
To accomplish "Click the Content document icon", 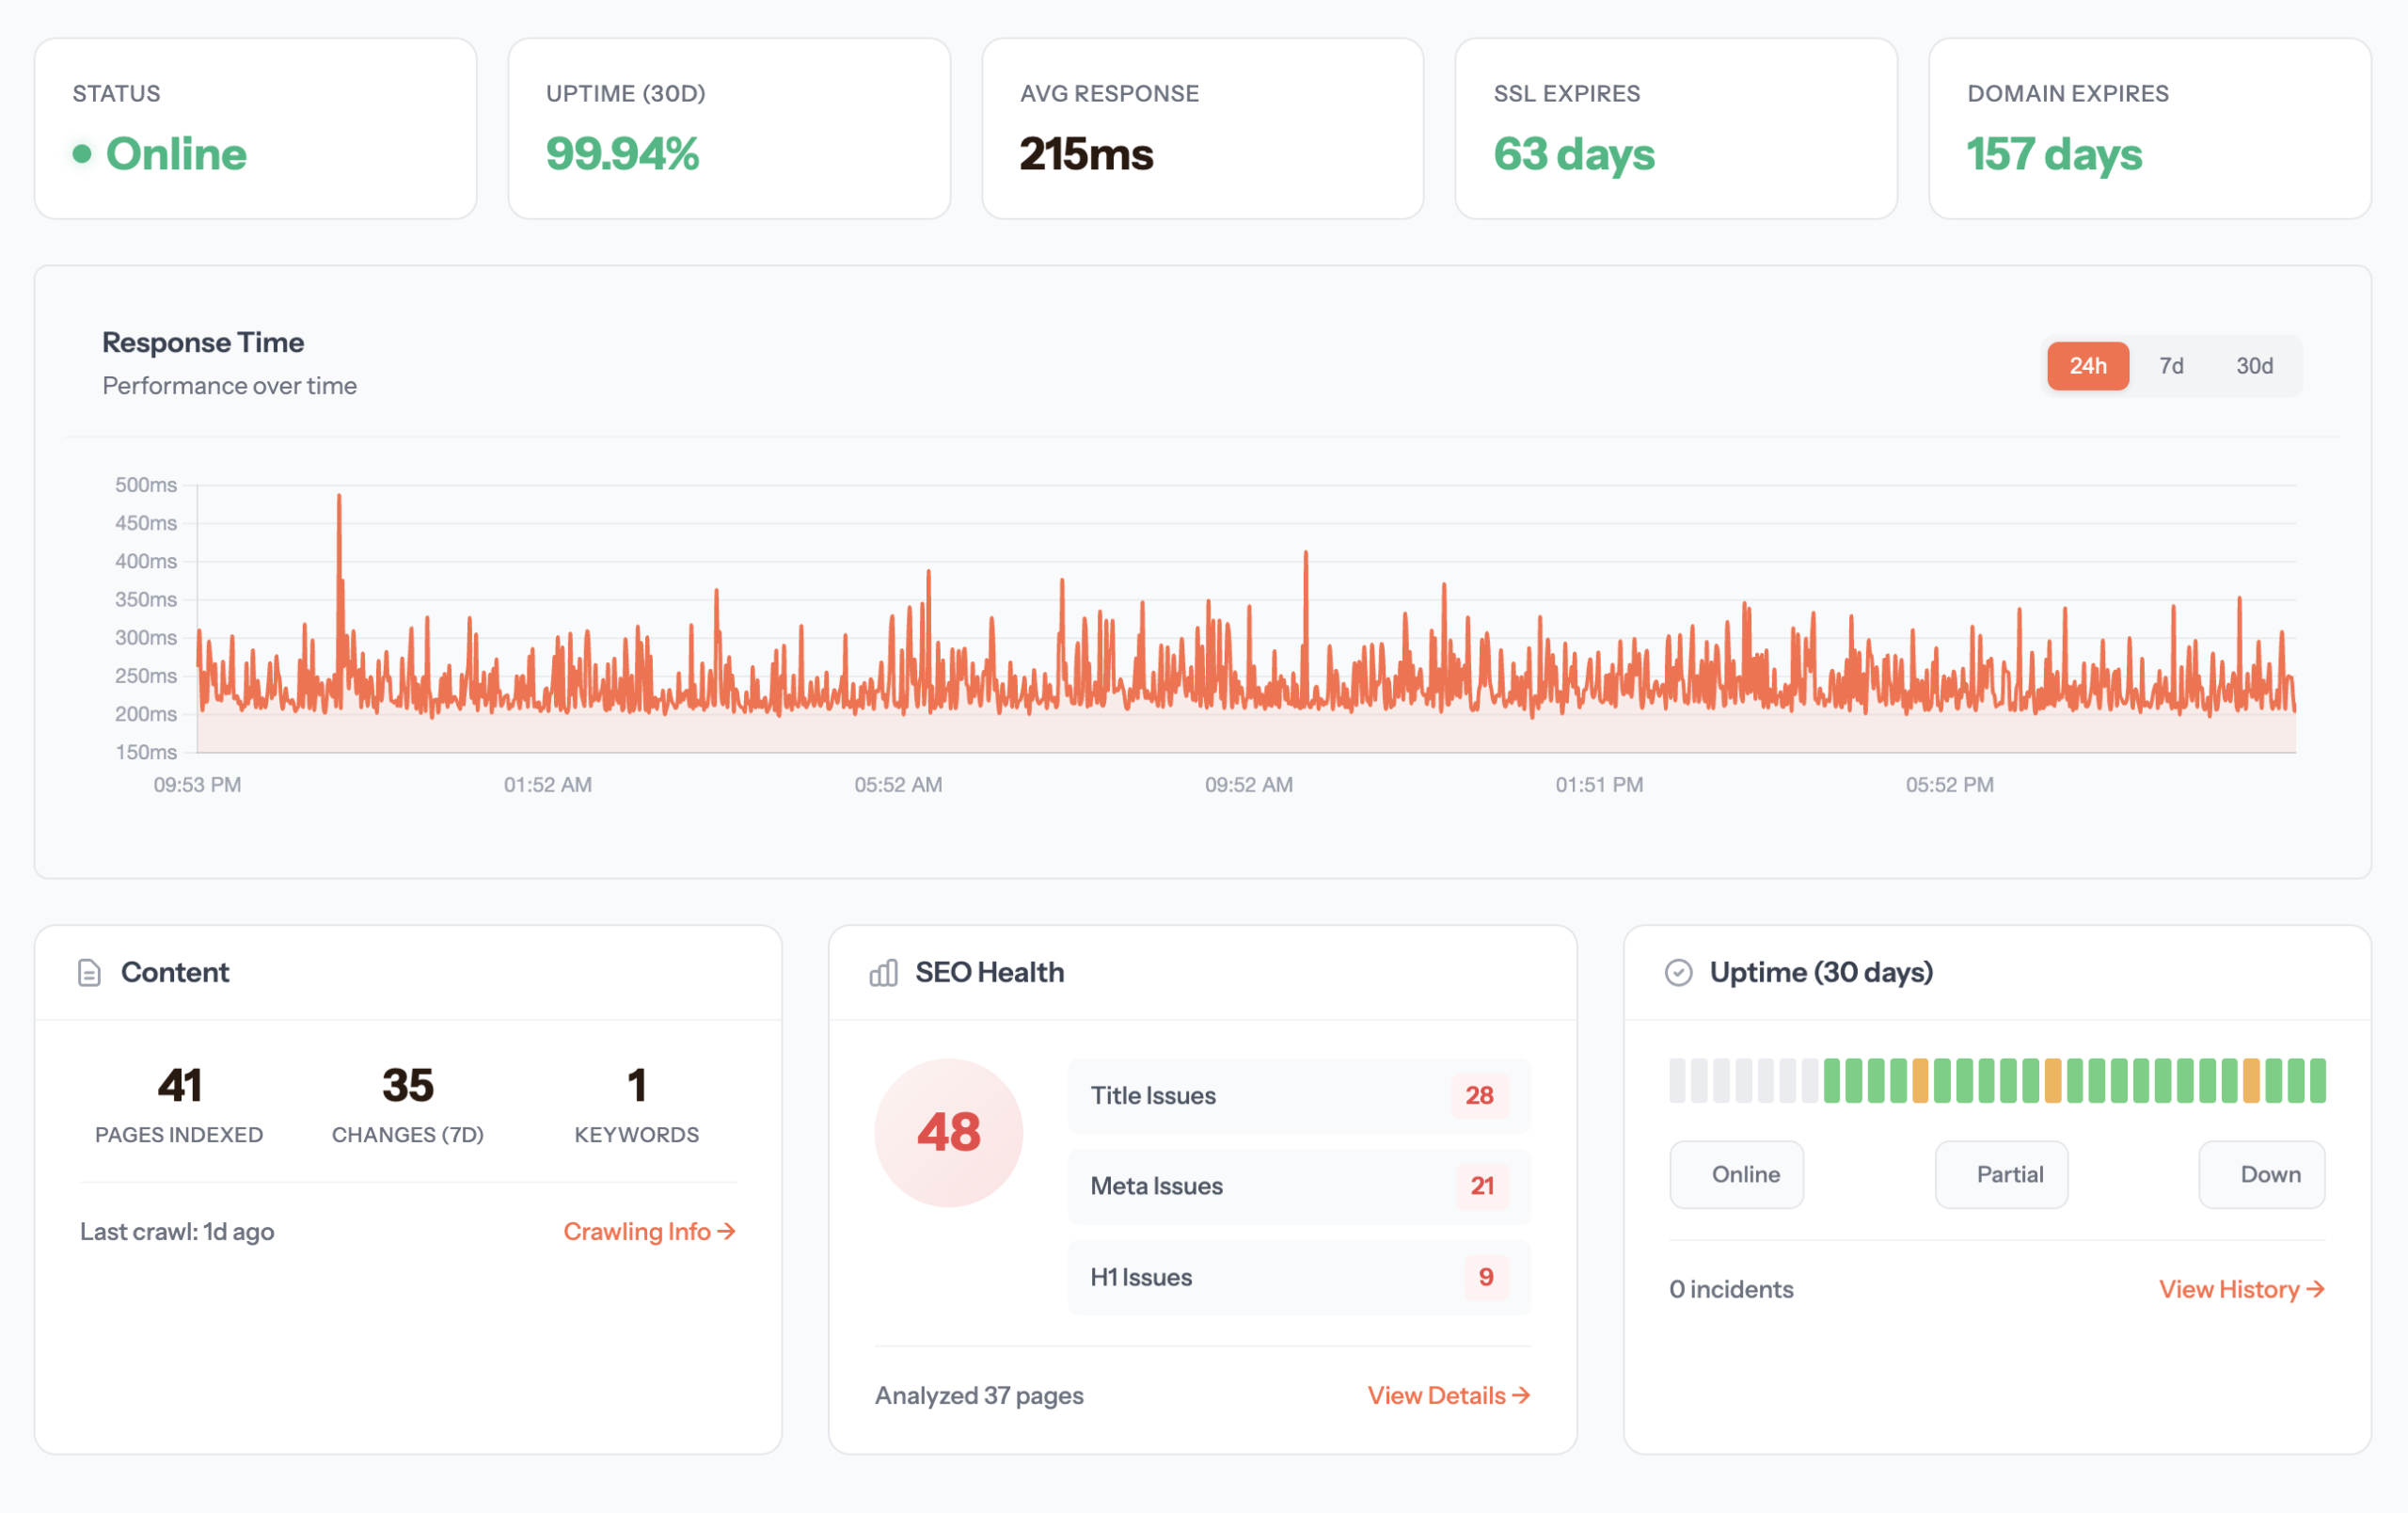I will (89, 971).
